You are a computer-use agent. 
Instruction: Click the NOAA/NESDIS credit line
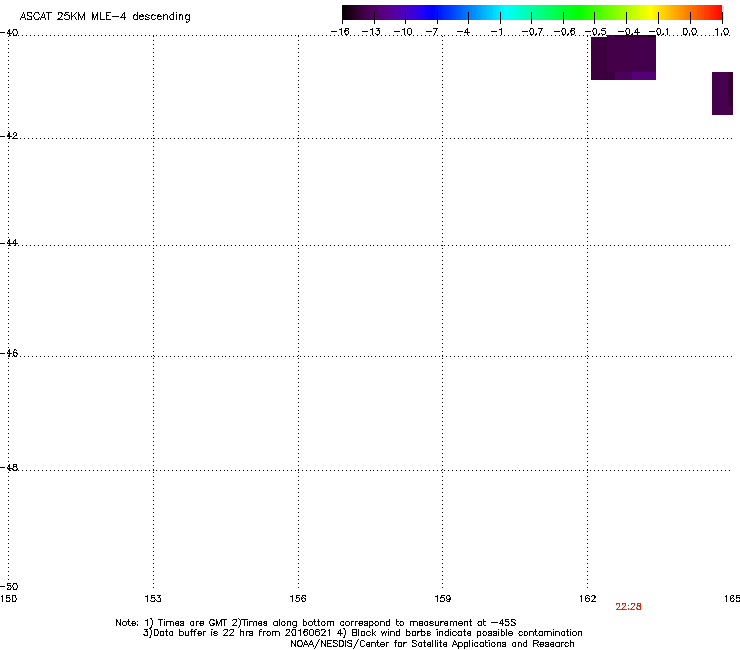coord(432,644)
